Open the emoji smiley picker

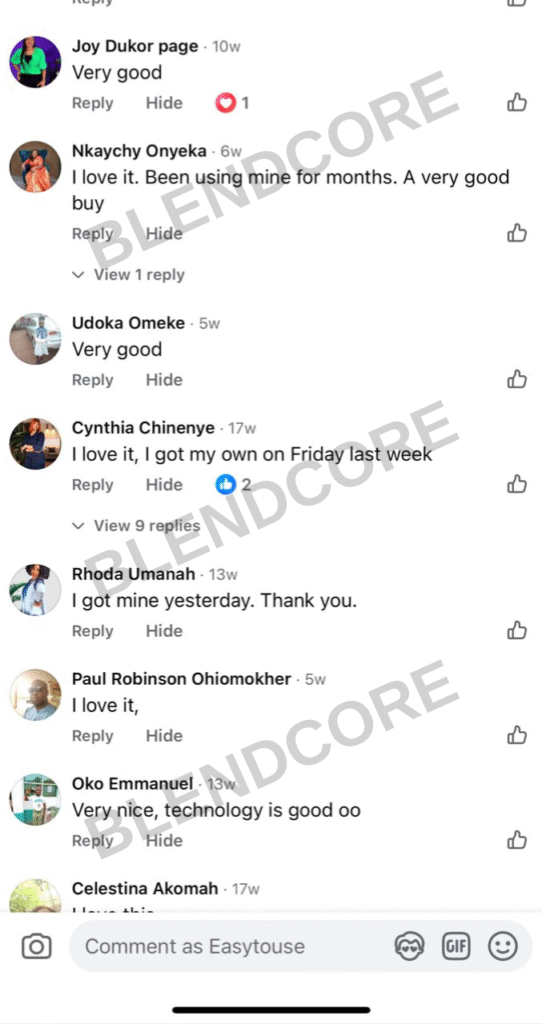coord(503,946)
